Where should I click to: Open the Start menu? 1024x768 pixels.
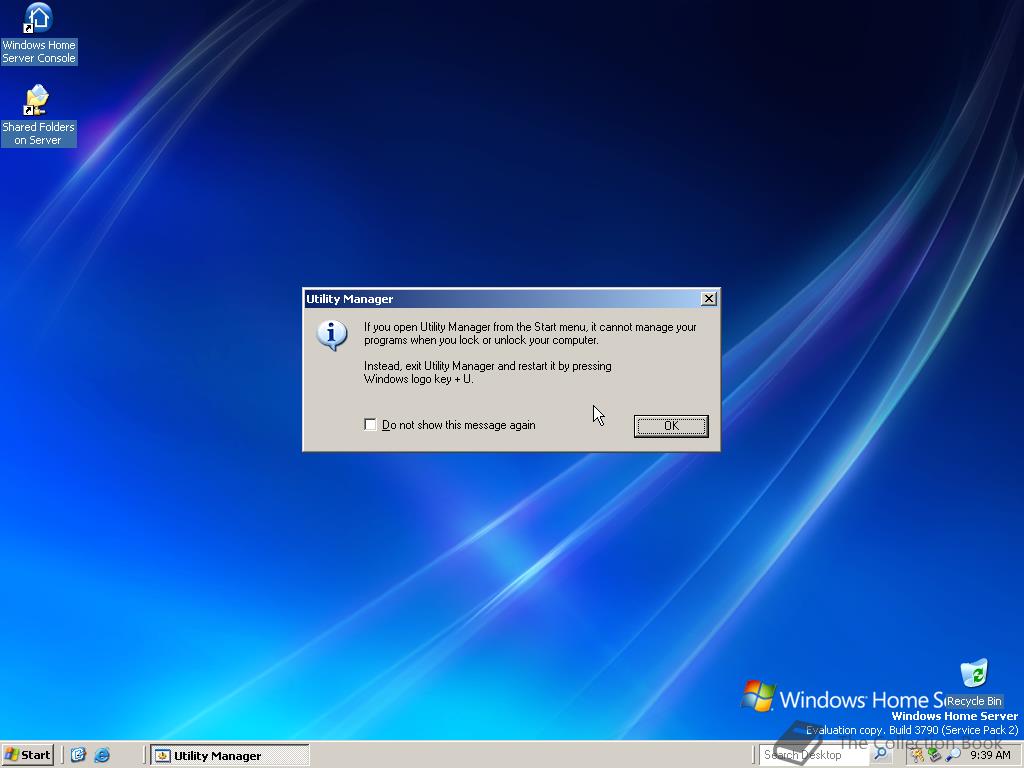[x=27, y=755]
